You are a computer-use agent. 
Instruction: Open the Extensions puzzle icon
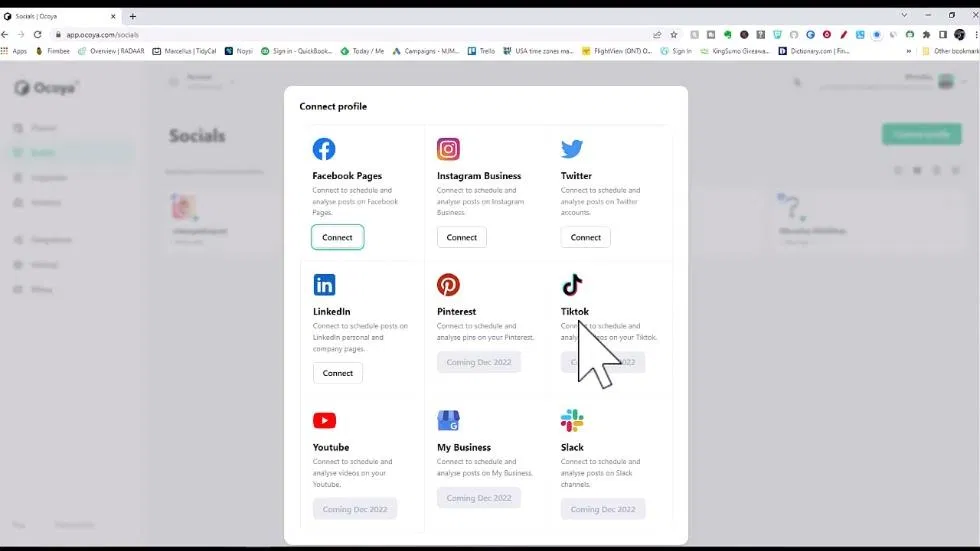pos(926,35)
